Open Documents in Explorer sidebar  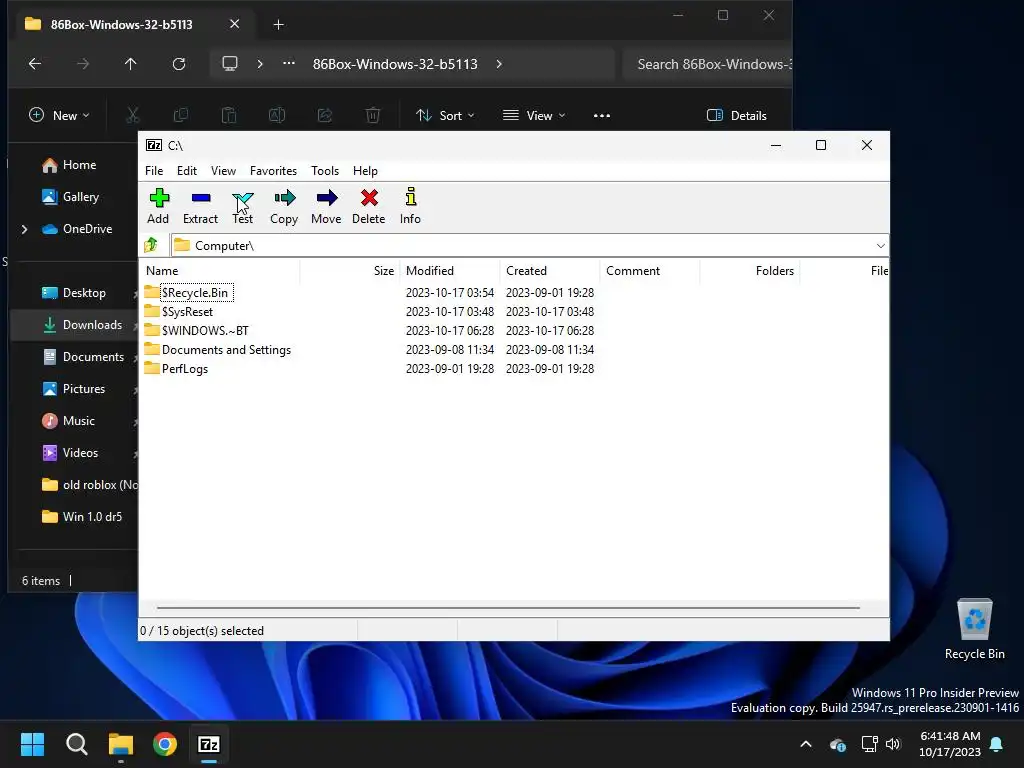click(x=82, y=357)
